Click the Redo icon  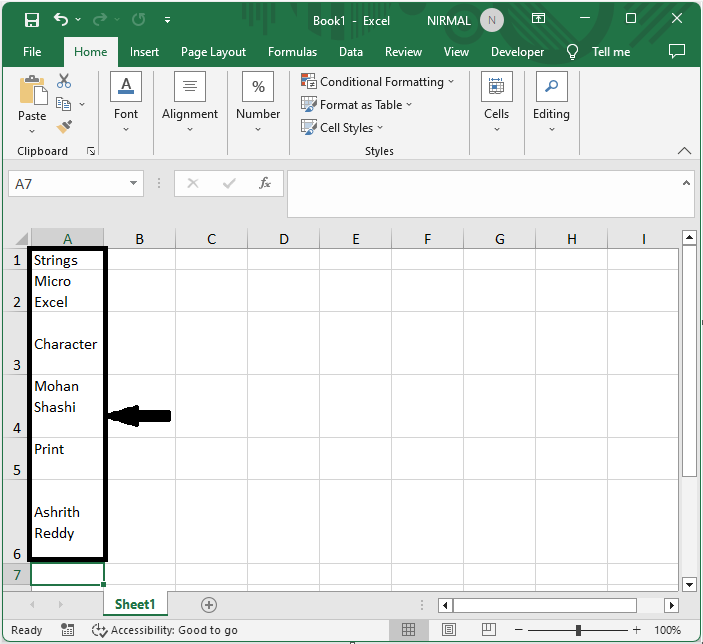pyautogui.click(x=100, y=19)
